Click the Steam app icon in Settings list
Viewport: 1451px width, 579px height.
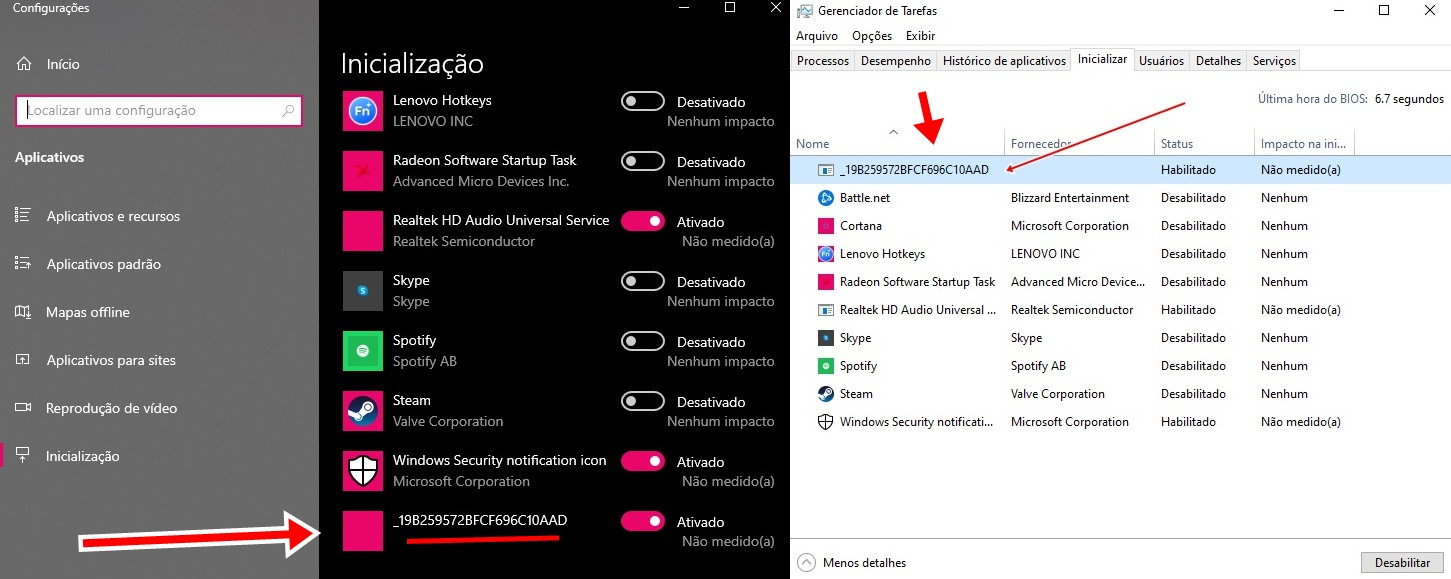pyautogui.click(x=362, y=411)
